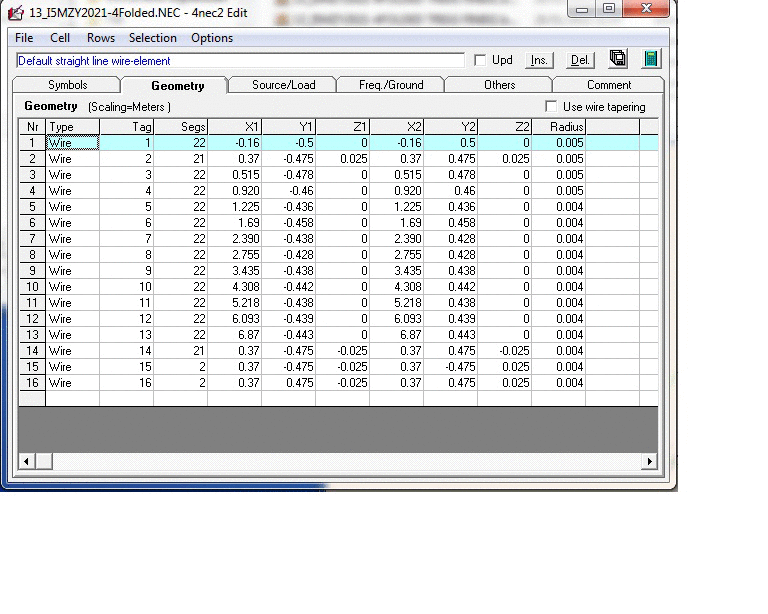The image size is (768, 614).
Task: Open the Cell menu dropdown
Action: tap(60, 38)
